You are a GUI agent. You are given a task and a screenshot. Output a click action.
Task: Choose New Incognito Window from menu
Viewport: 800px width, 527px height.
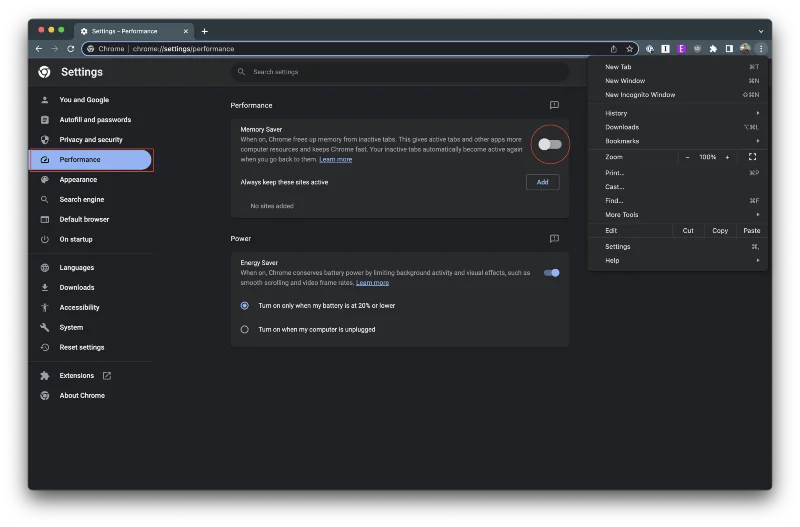[x=640, y=95]
